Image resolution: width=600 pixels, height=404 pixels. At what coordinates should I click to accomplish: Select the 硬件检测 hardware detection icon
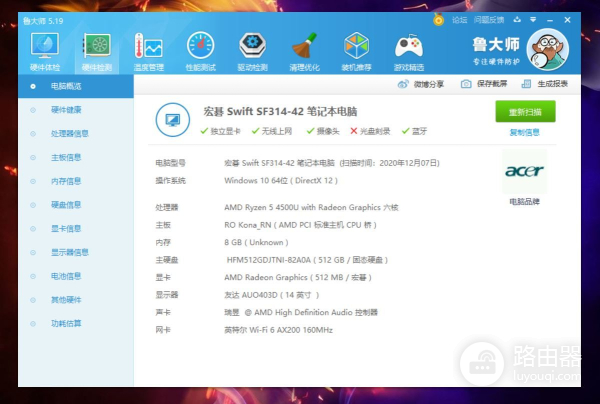[98, 47]
